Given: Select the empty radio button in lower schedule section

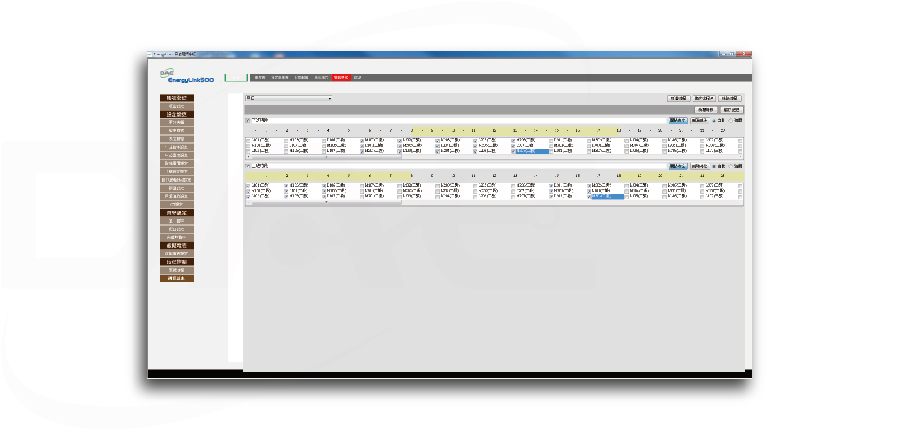Looking at the screenshot, I should [731, 166].
